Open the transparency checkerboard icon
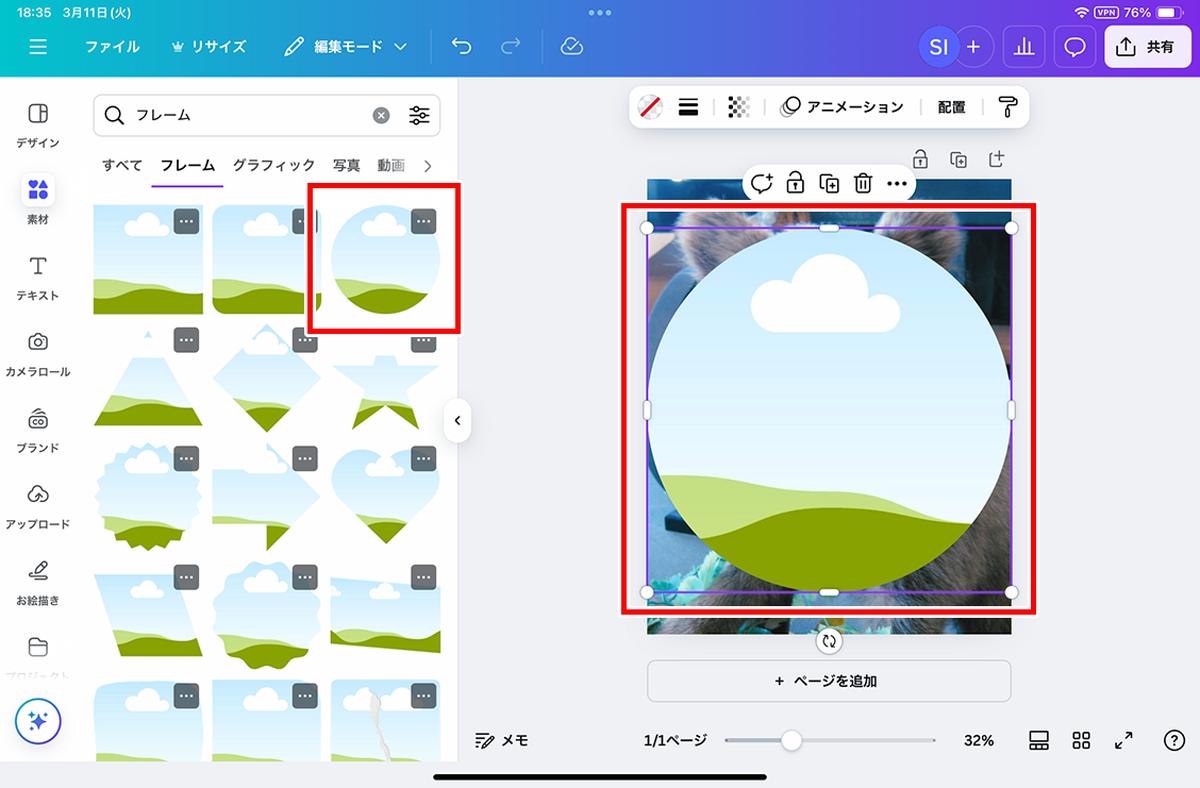The width and height of the screenshot is (1200, 788). tap(739, 107)
